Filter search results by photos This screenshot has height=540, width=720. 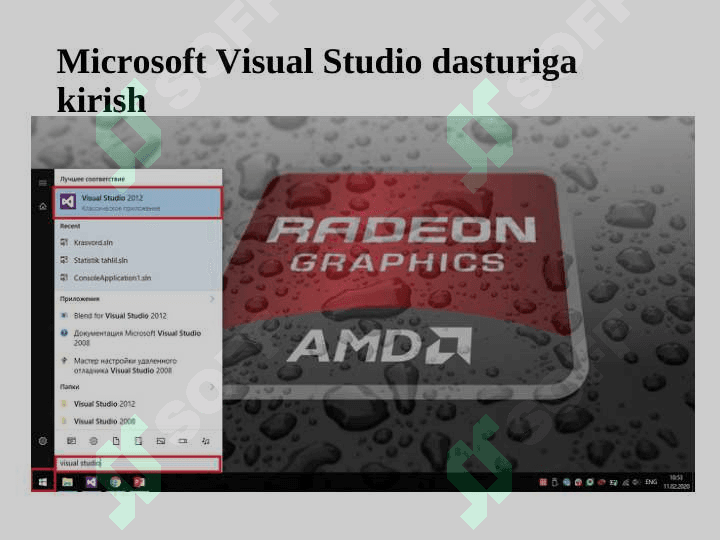pos(160,440)
